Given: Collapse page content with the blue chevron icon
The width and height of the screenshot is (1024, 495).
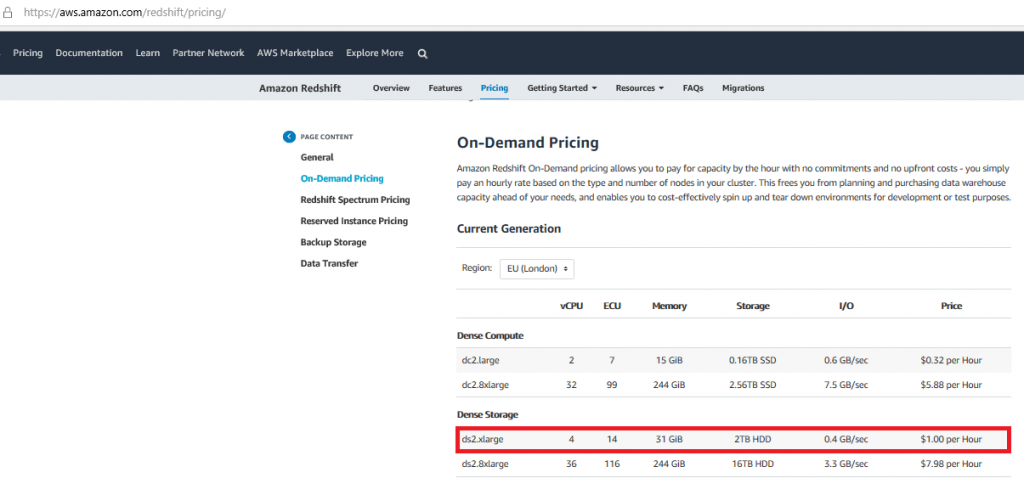Looking at the screenshot, I should click(289, 136).
